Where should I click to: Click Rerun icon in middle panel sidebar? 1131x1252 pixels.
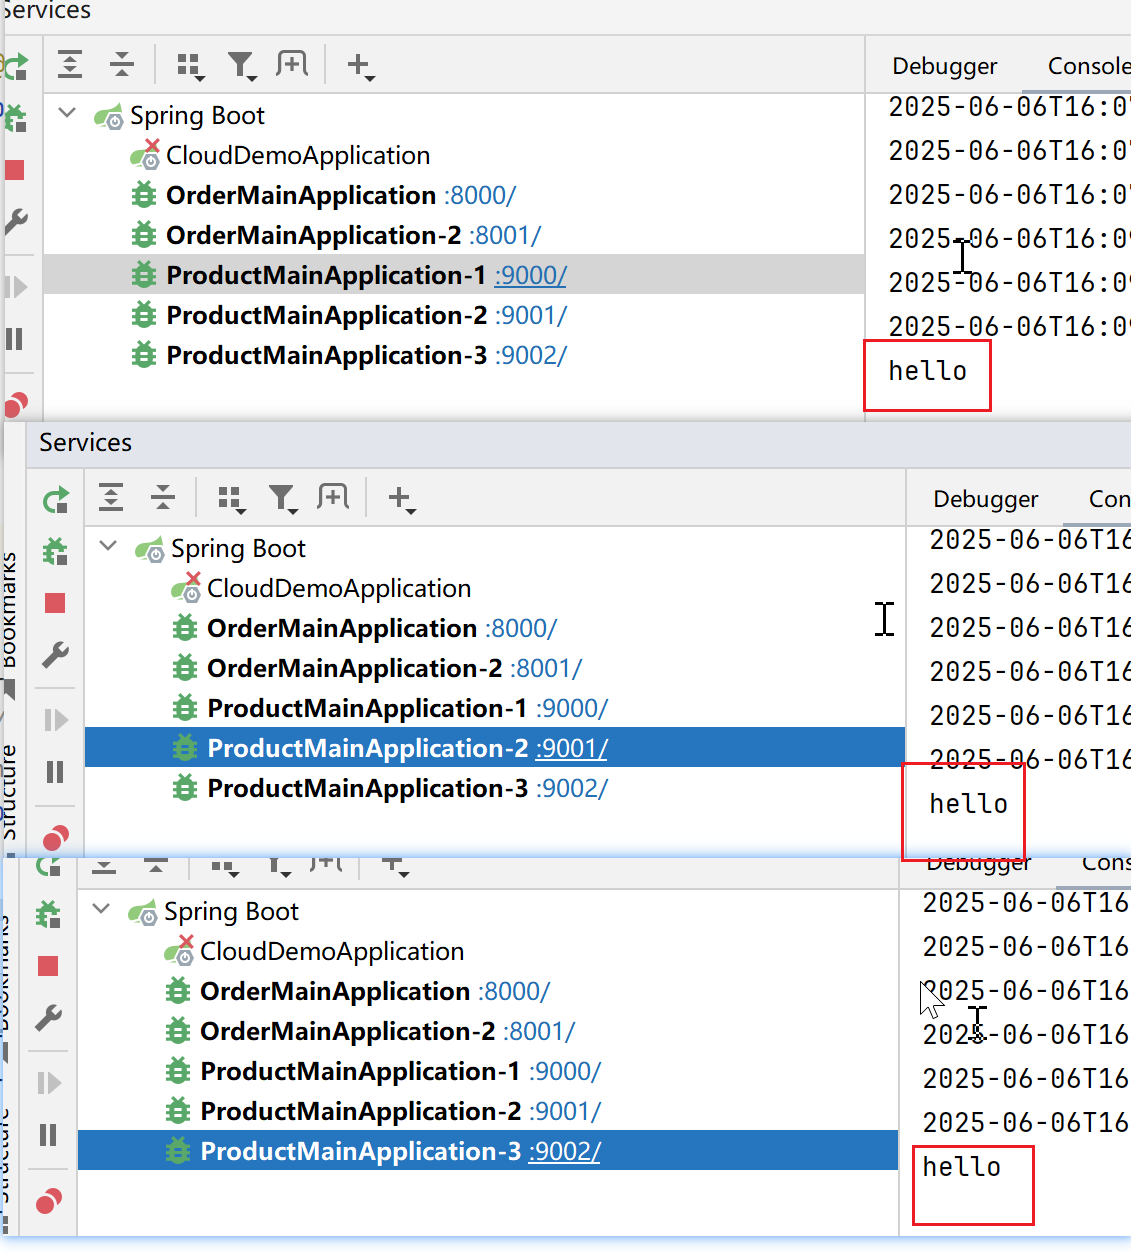[56, 499]
